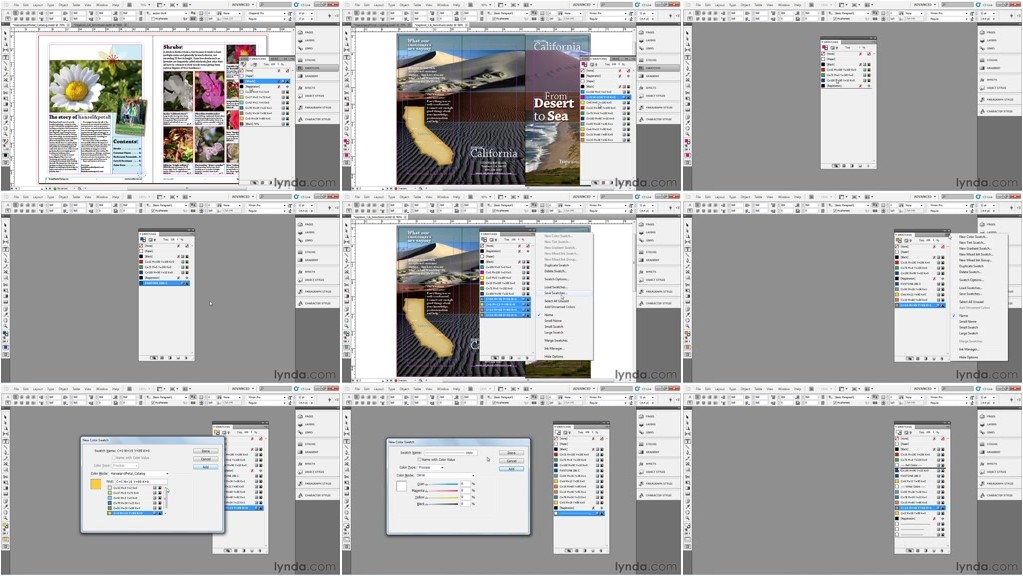Choose New Color Swatch in the gray workspace panel menu
1023x576 pixels.
click(975, 237)
